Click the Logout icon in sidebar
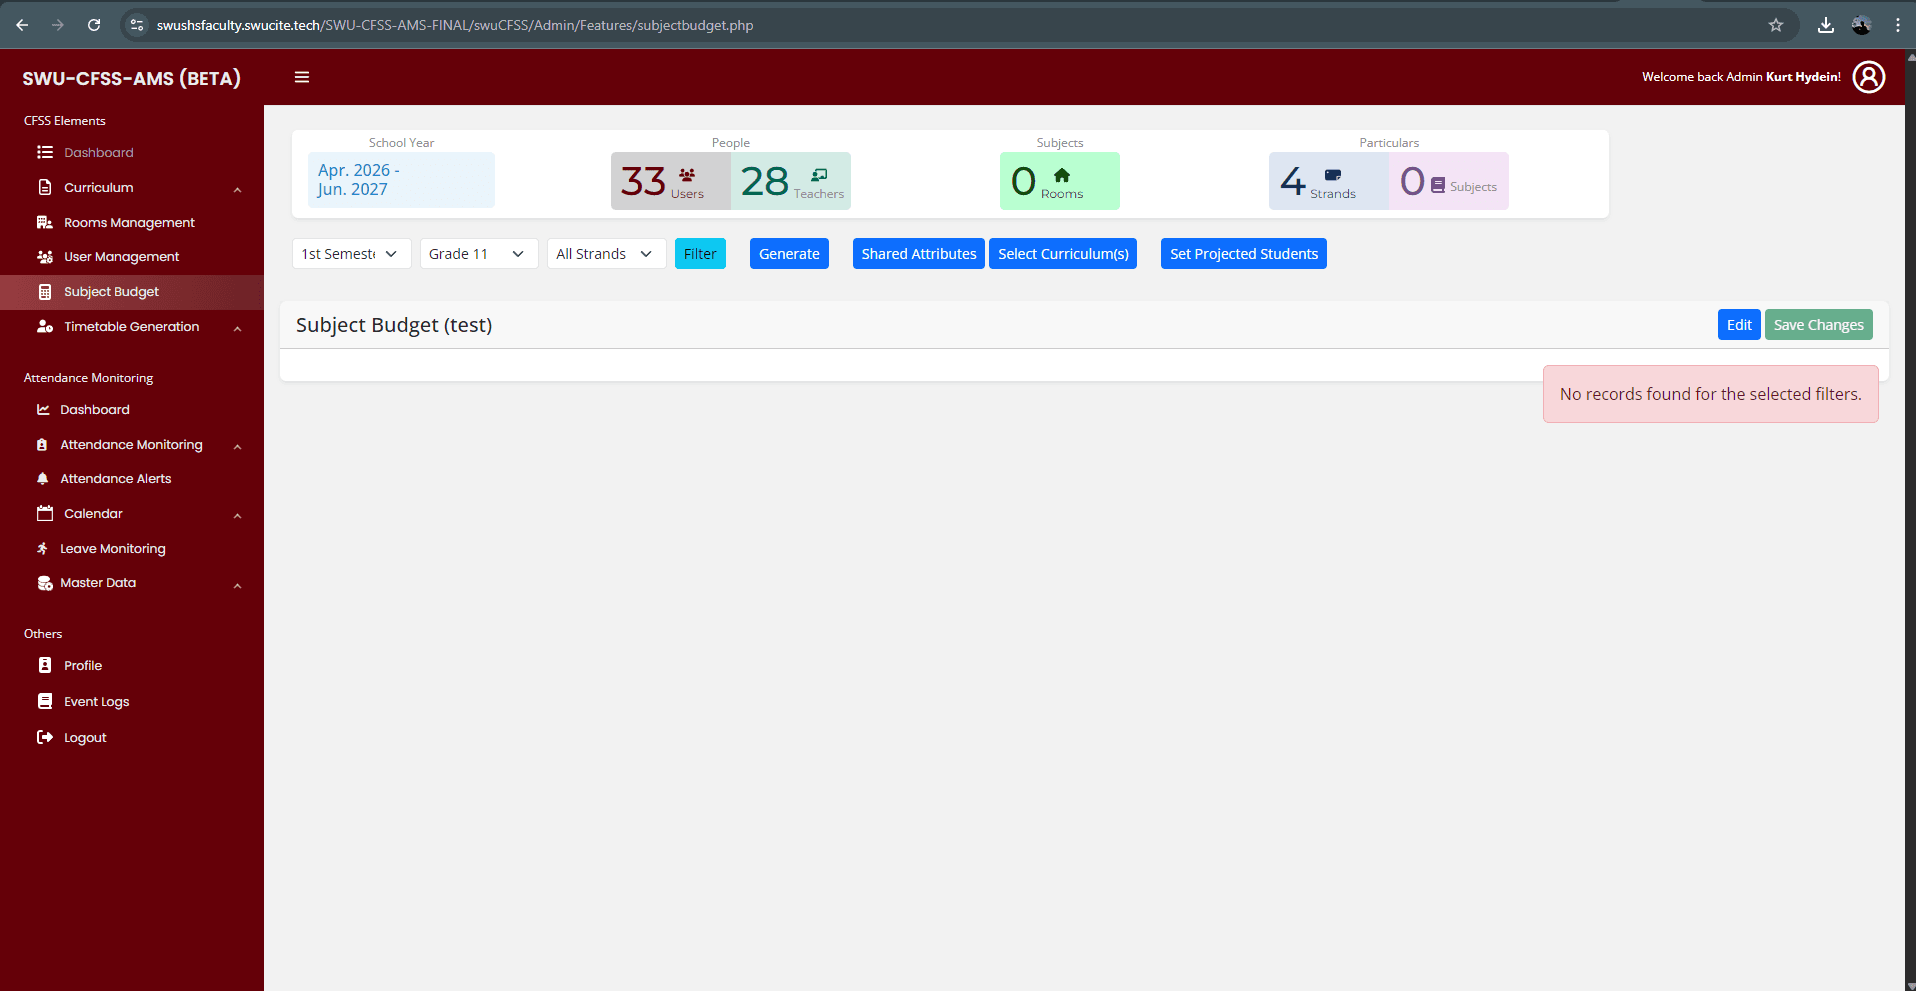Screen dimensions: 1916x991 [45, 737]
